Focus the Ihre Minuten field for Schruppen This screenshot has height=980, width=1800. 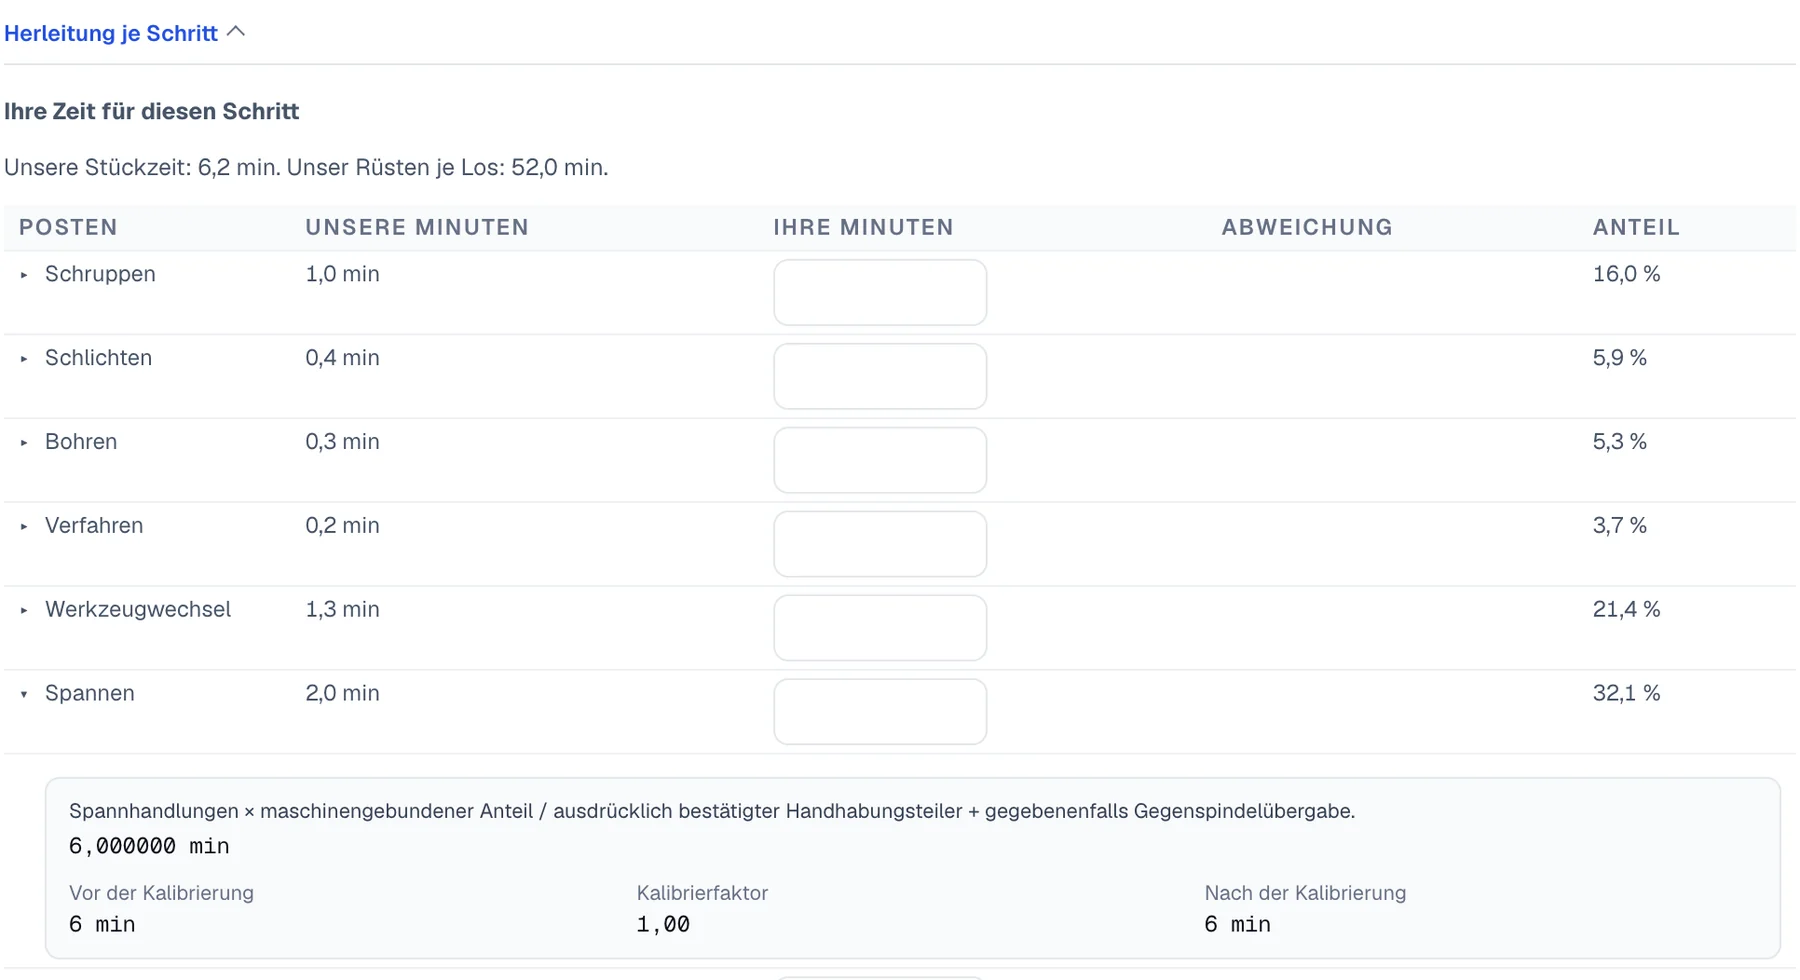880,292
